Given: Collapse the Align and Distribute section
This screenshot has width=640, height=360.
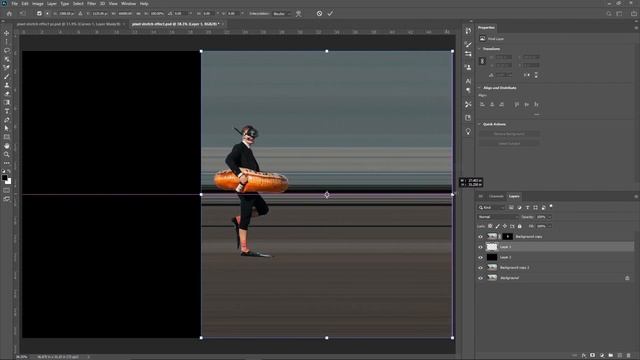Looking at the screenshot, I should 479,88.
